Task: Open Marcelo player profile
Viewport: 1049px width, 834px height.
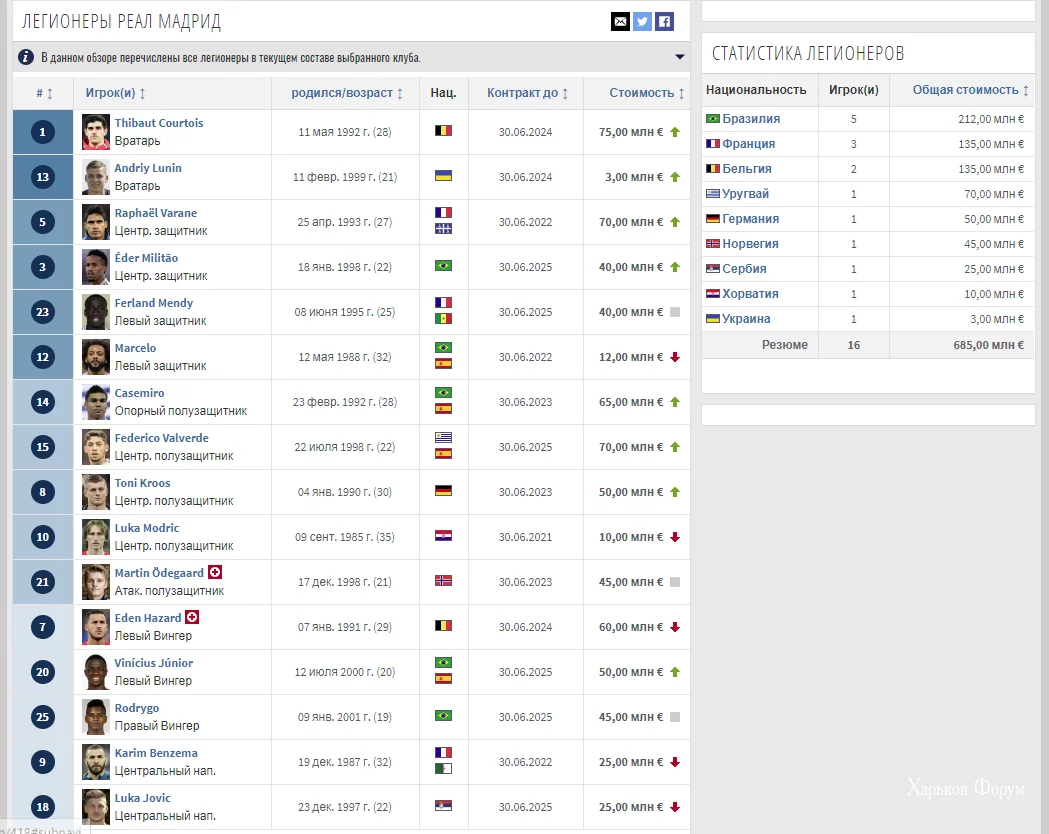Action: pyautogui.click(x=135, y=348)
